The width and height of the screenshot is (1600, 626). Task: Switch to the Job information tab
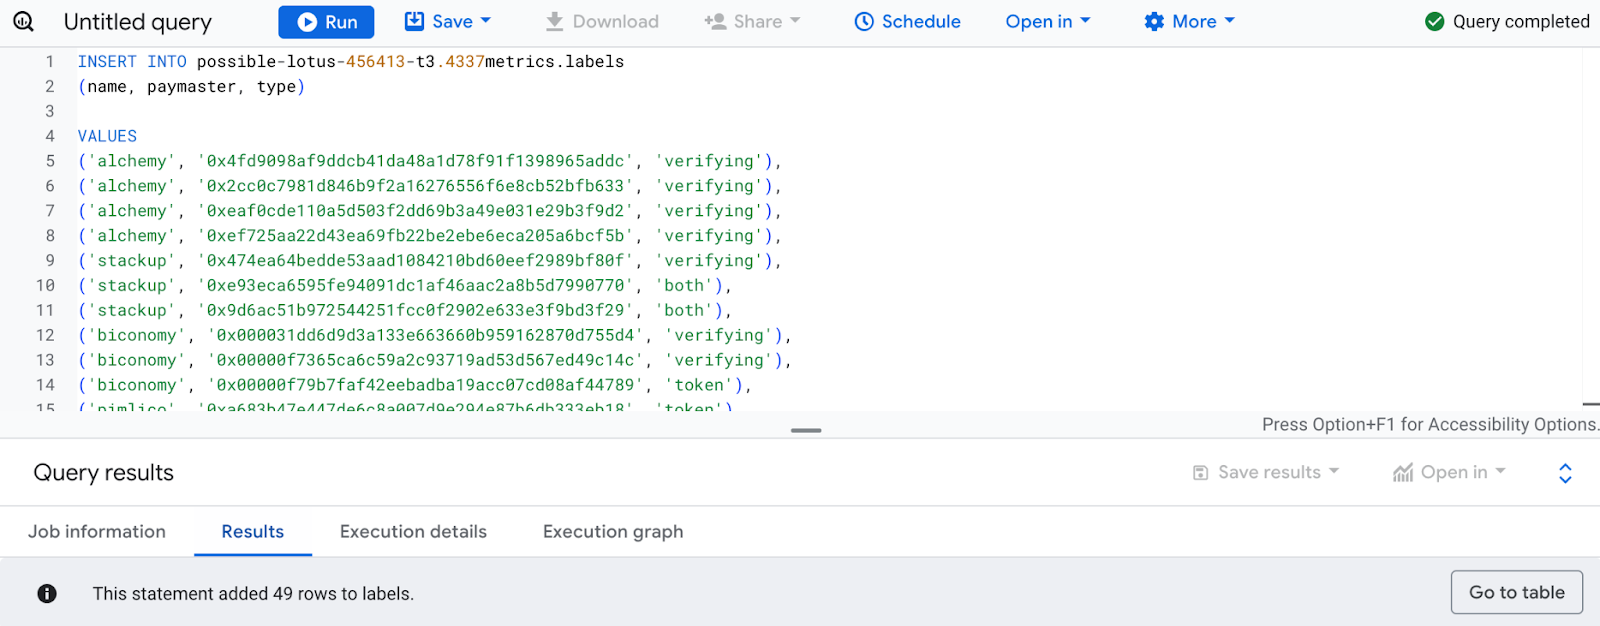[x=97, y=532]
